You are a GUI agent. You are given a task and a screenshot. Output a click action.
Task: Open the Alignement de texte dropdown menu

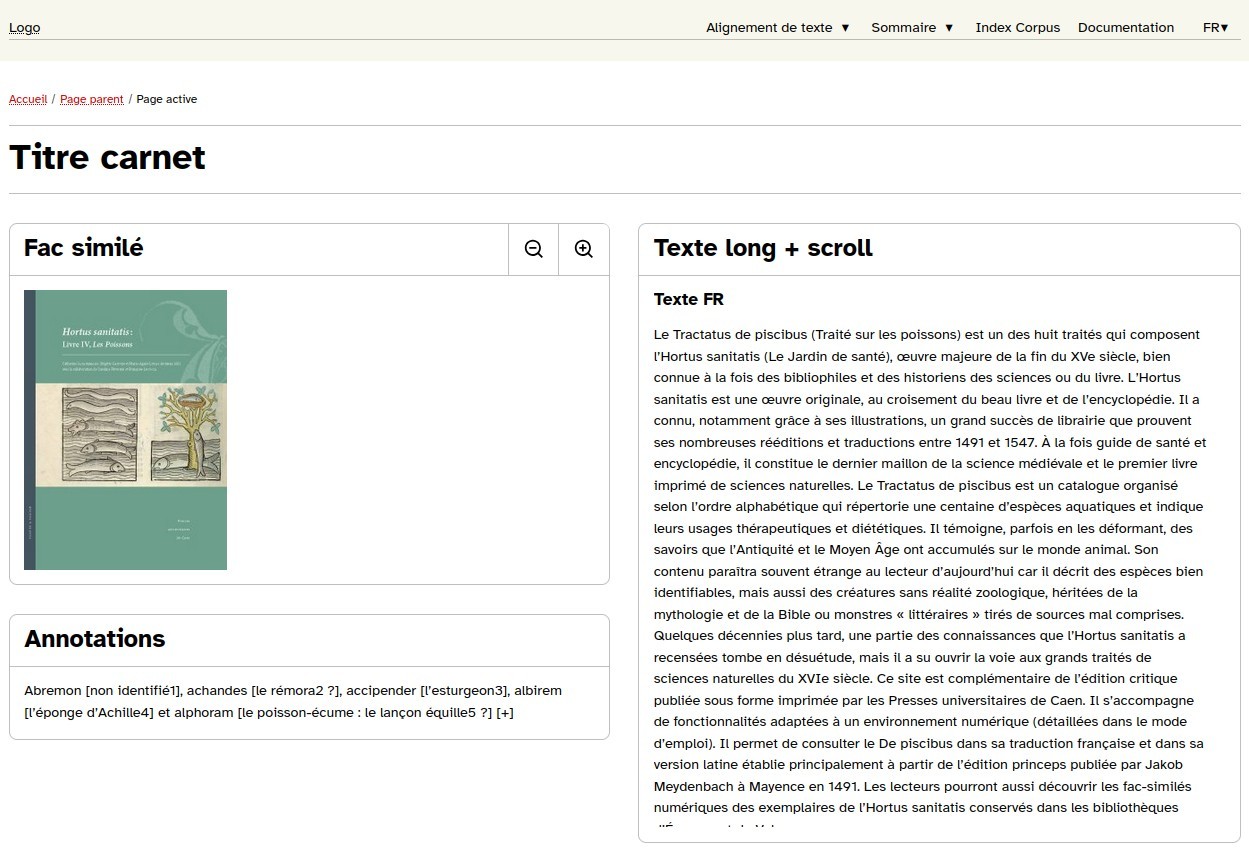point(778,27)
